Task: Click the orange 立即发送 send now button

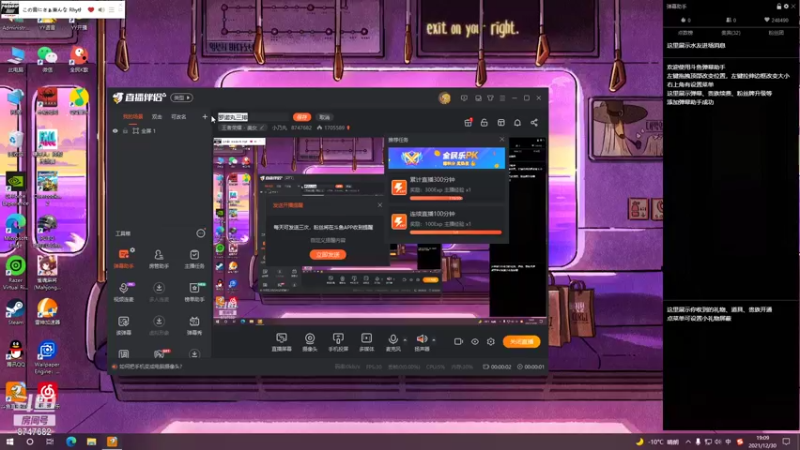Action: [x=328, y=255]
